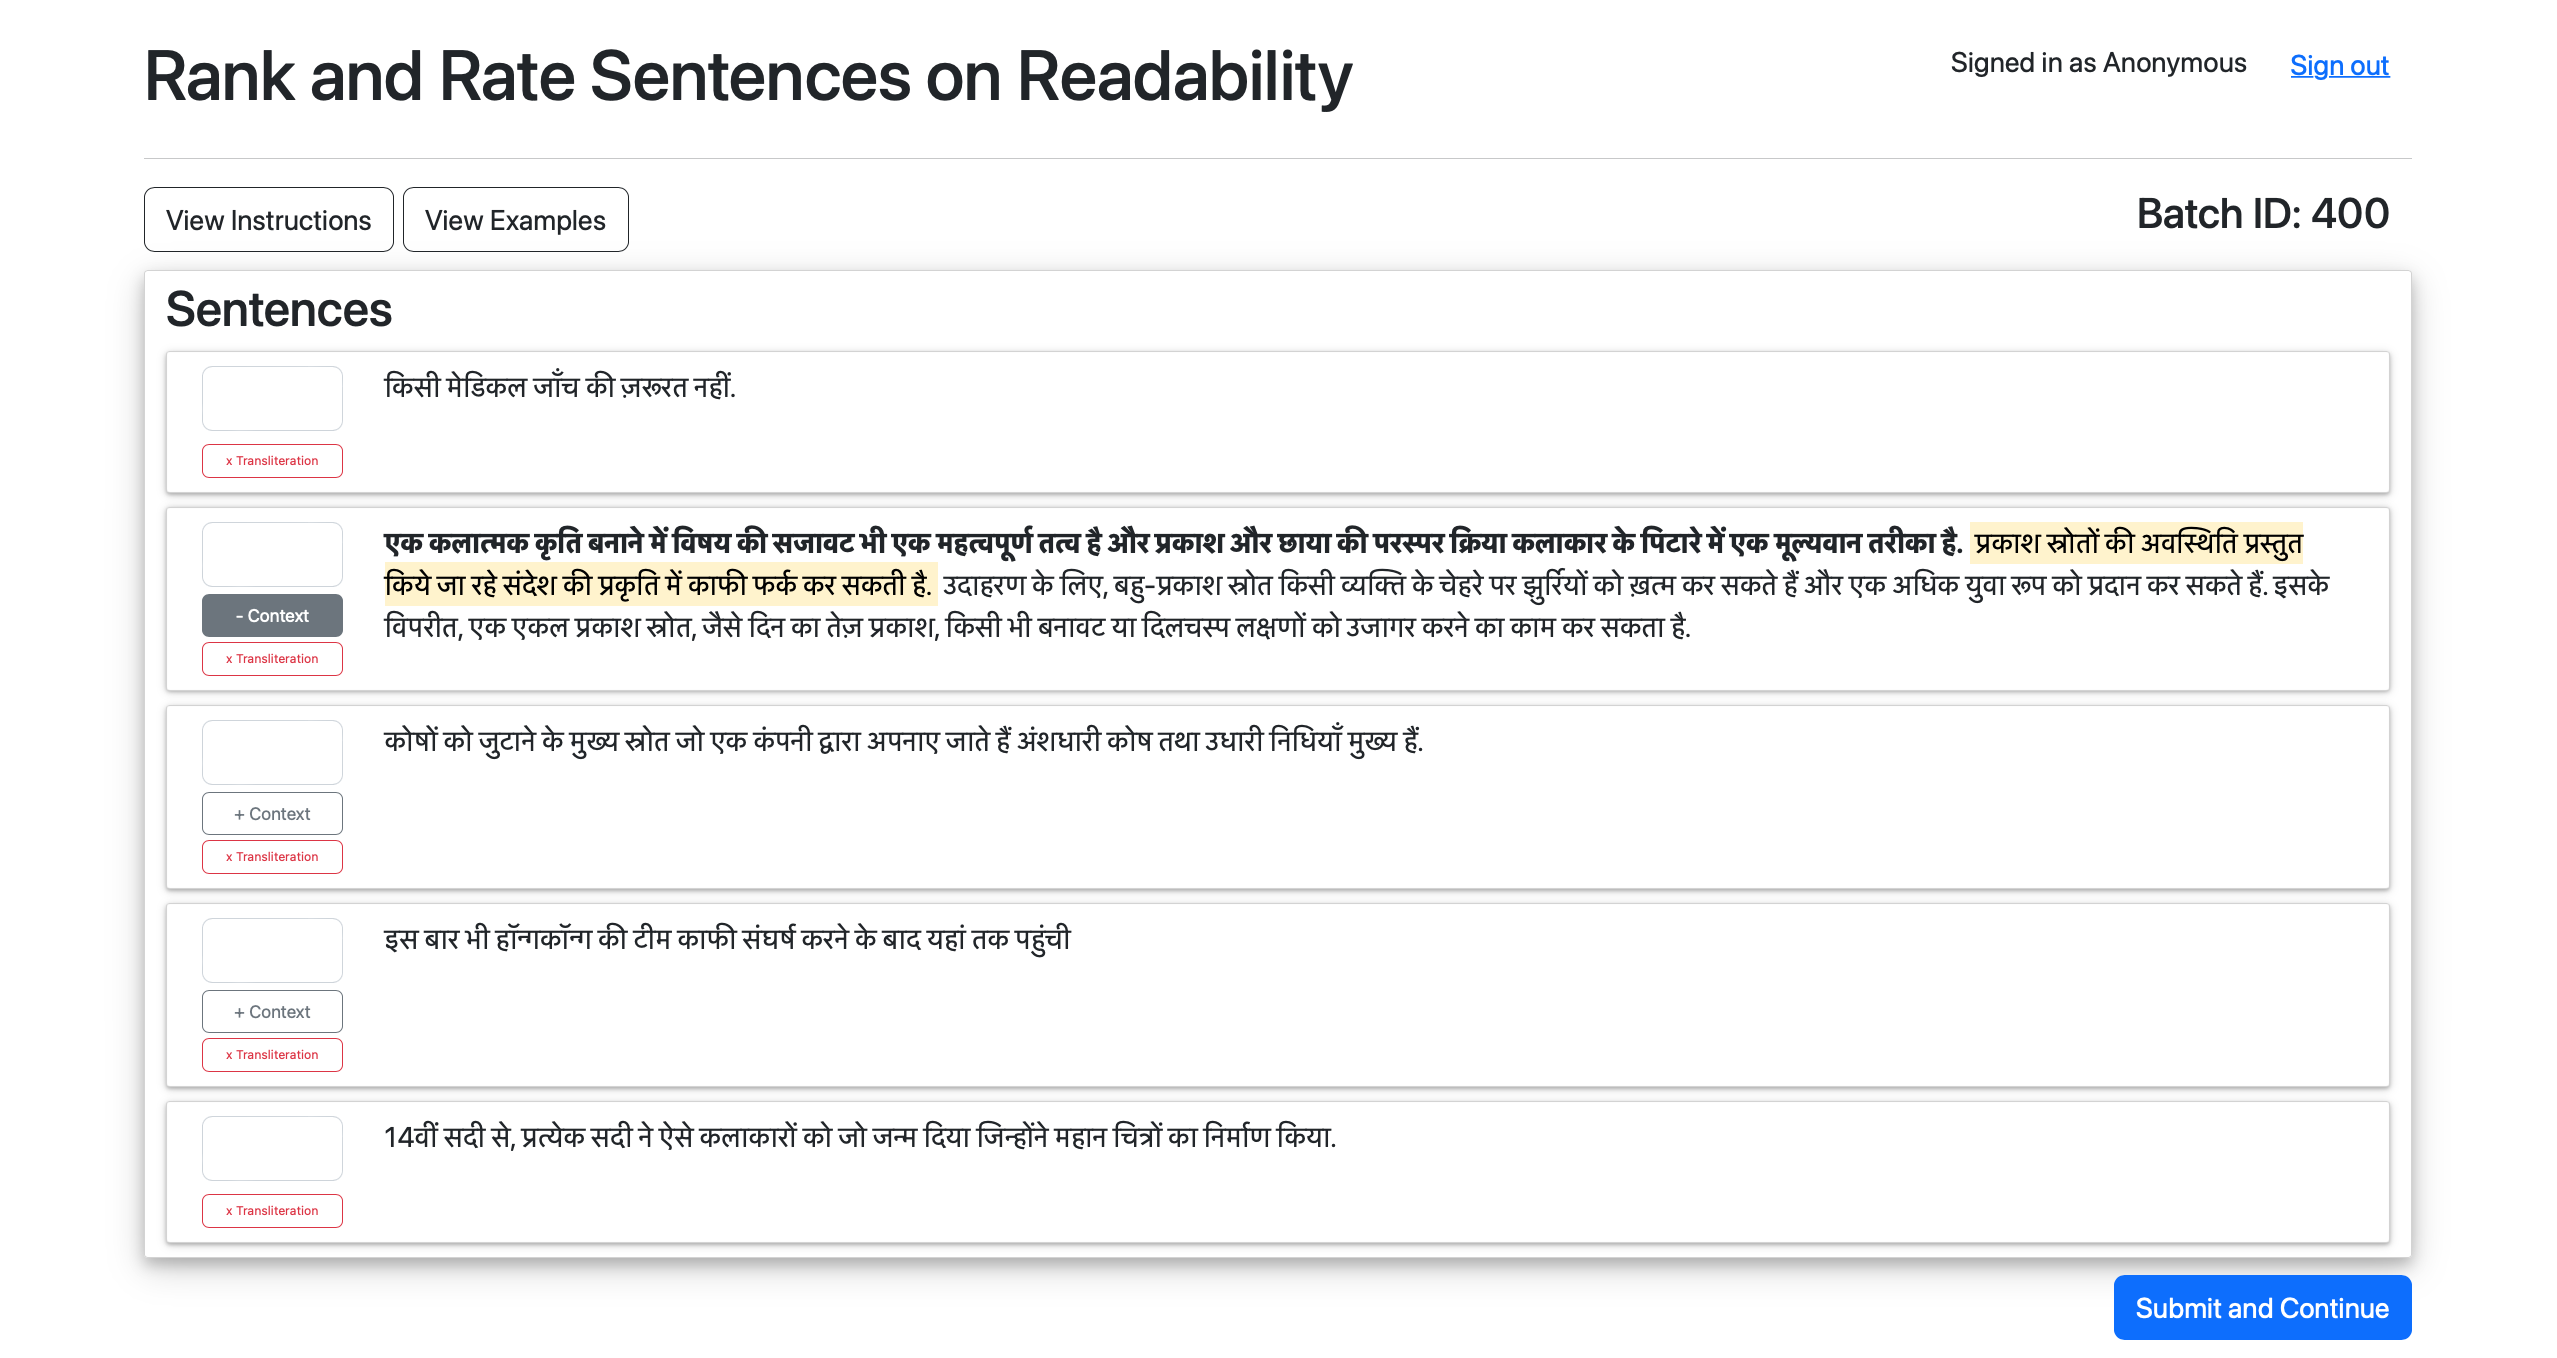Collapse context for the एक कलात्मक कृति sentence
The image size is (2557, 1358).
pos(272,616)
